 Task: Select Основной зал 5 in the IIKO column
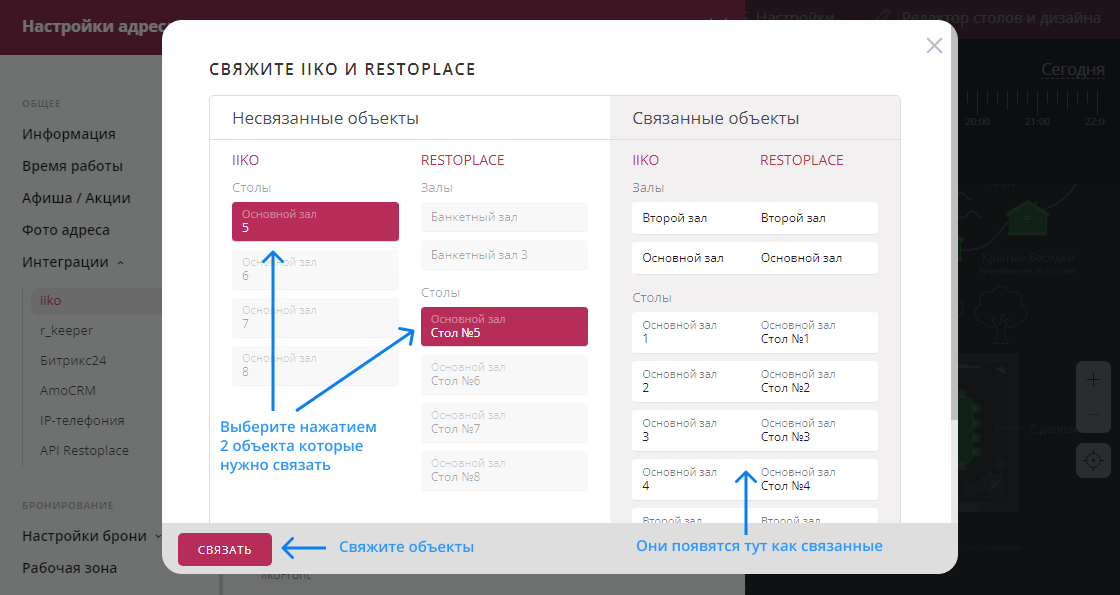pyautogui.click(x=315, y=221)
